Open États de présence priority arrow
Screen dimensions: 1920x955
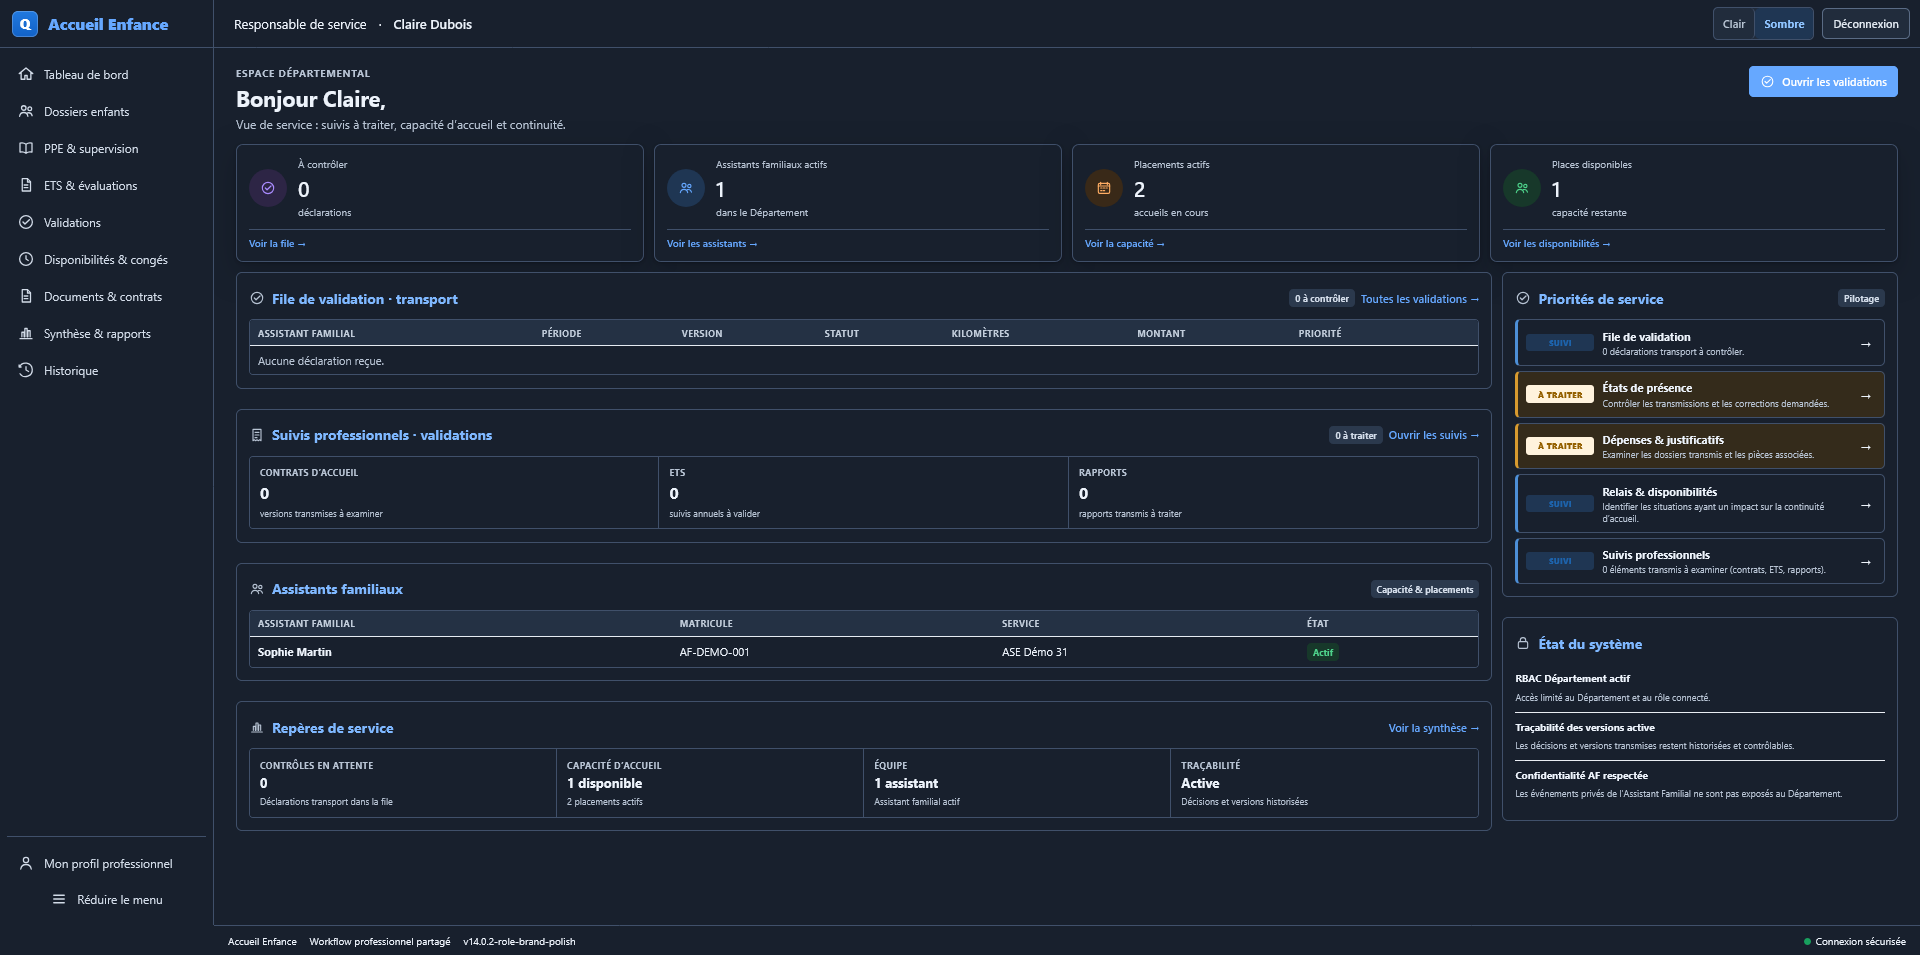click(1865, 395)
